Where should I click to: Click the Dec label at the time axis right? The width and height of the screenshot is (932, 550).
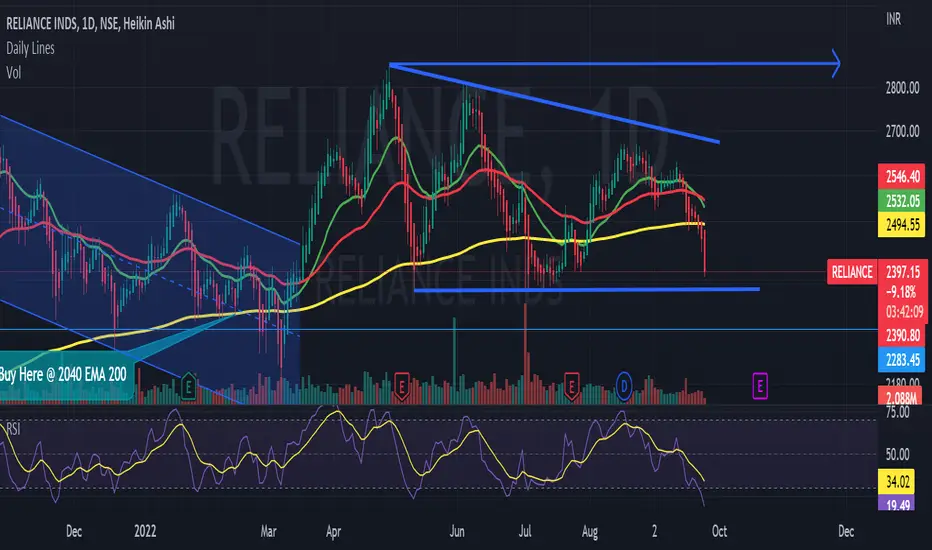tap(846, 531)
